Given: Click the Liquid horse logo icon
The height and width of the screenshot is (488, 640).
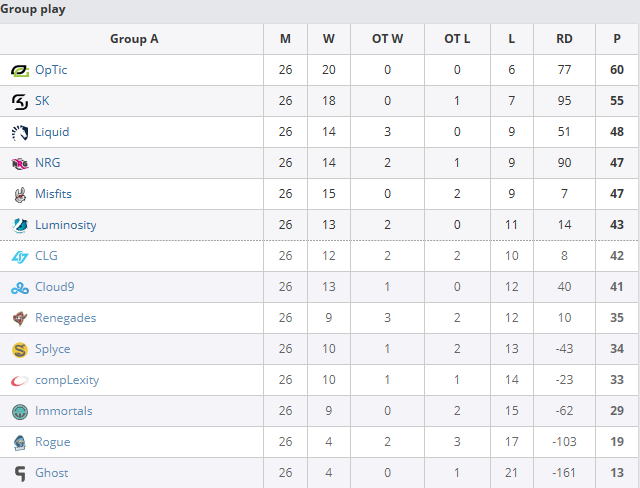Looking at the screenshot, I should pos(20,132).
